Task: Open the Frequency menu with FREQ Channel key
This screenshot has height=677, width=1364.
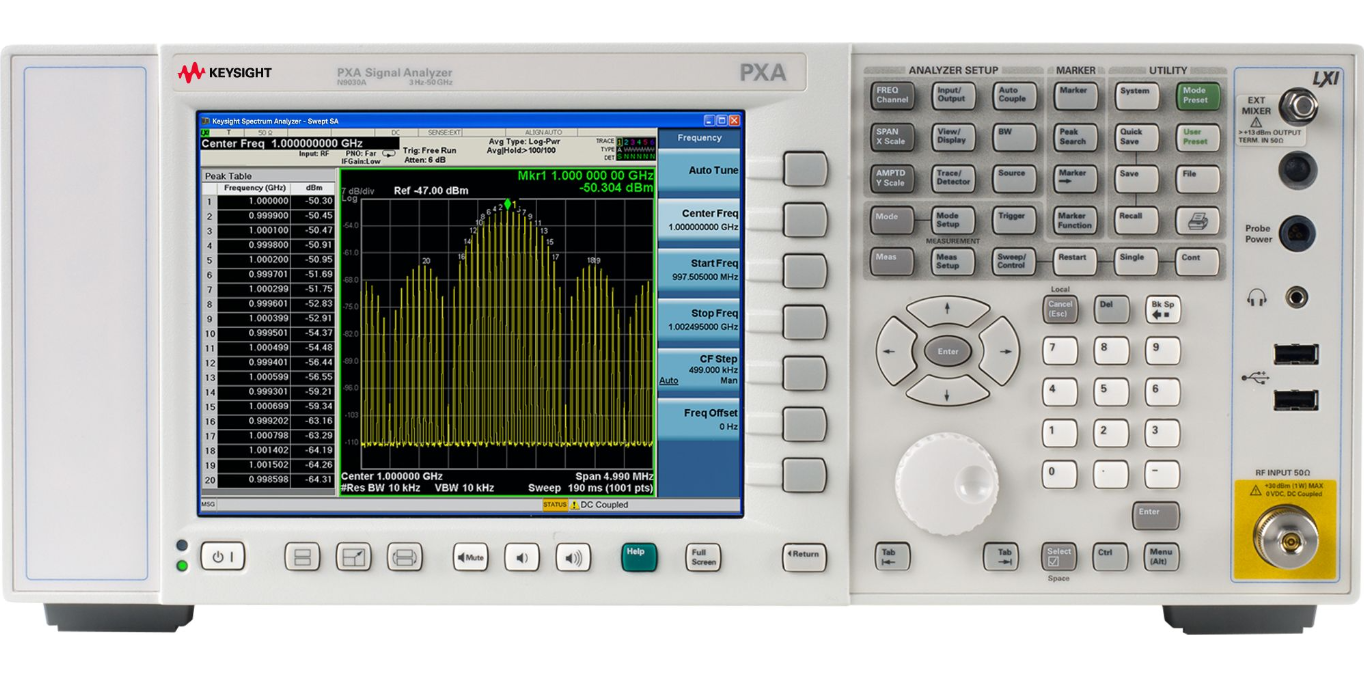Action: [891, 95]
